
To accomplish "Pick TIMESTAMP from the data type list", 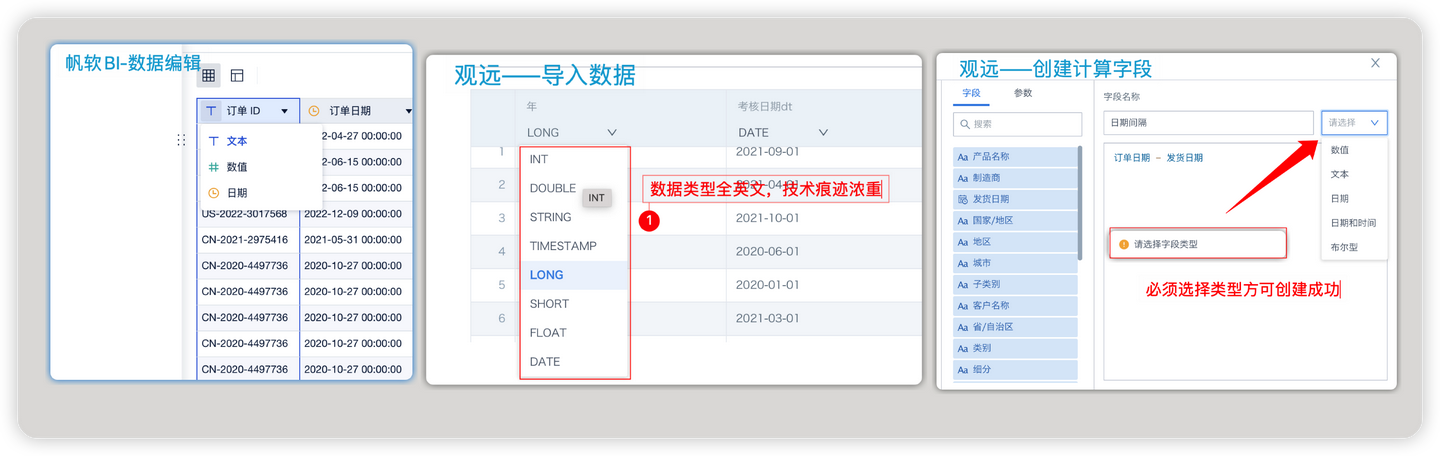I will coord(575,246).
